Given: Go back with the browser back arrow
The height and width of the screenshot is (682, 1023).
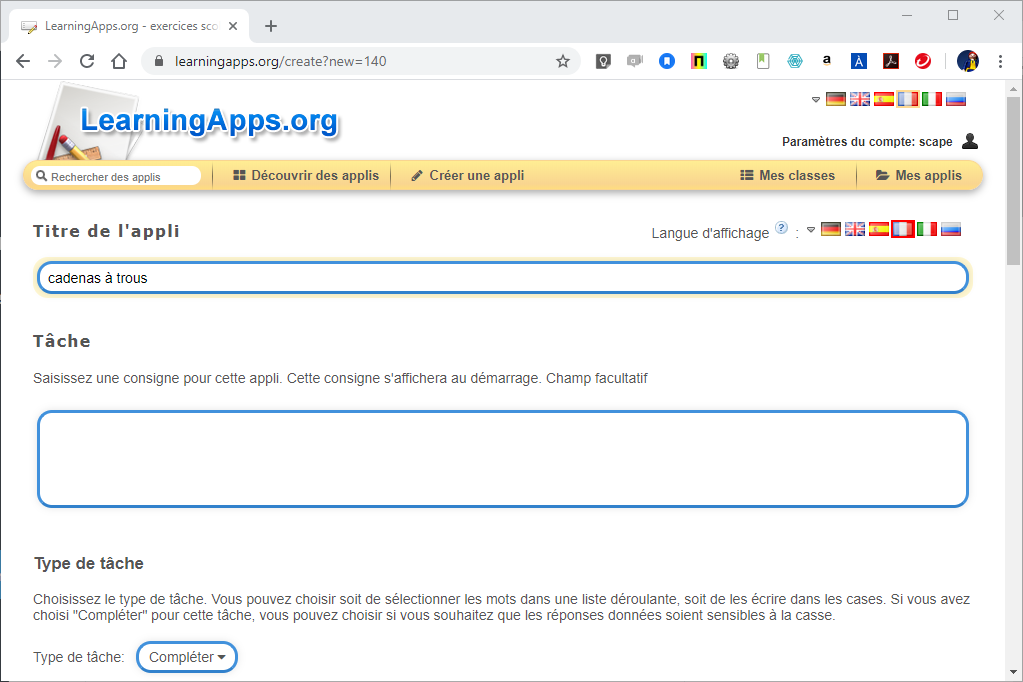Looking at the screenshot, I should coord(23,61).
